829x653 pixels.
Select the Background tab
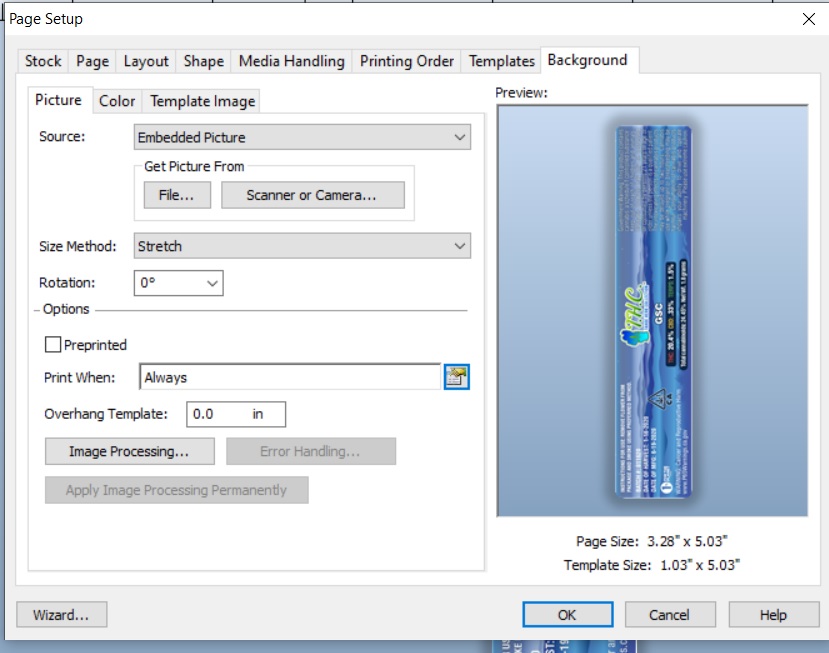587,60
